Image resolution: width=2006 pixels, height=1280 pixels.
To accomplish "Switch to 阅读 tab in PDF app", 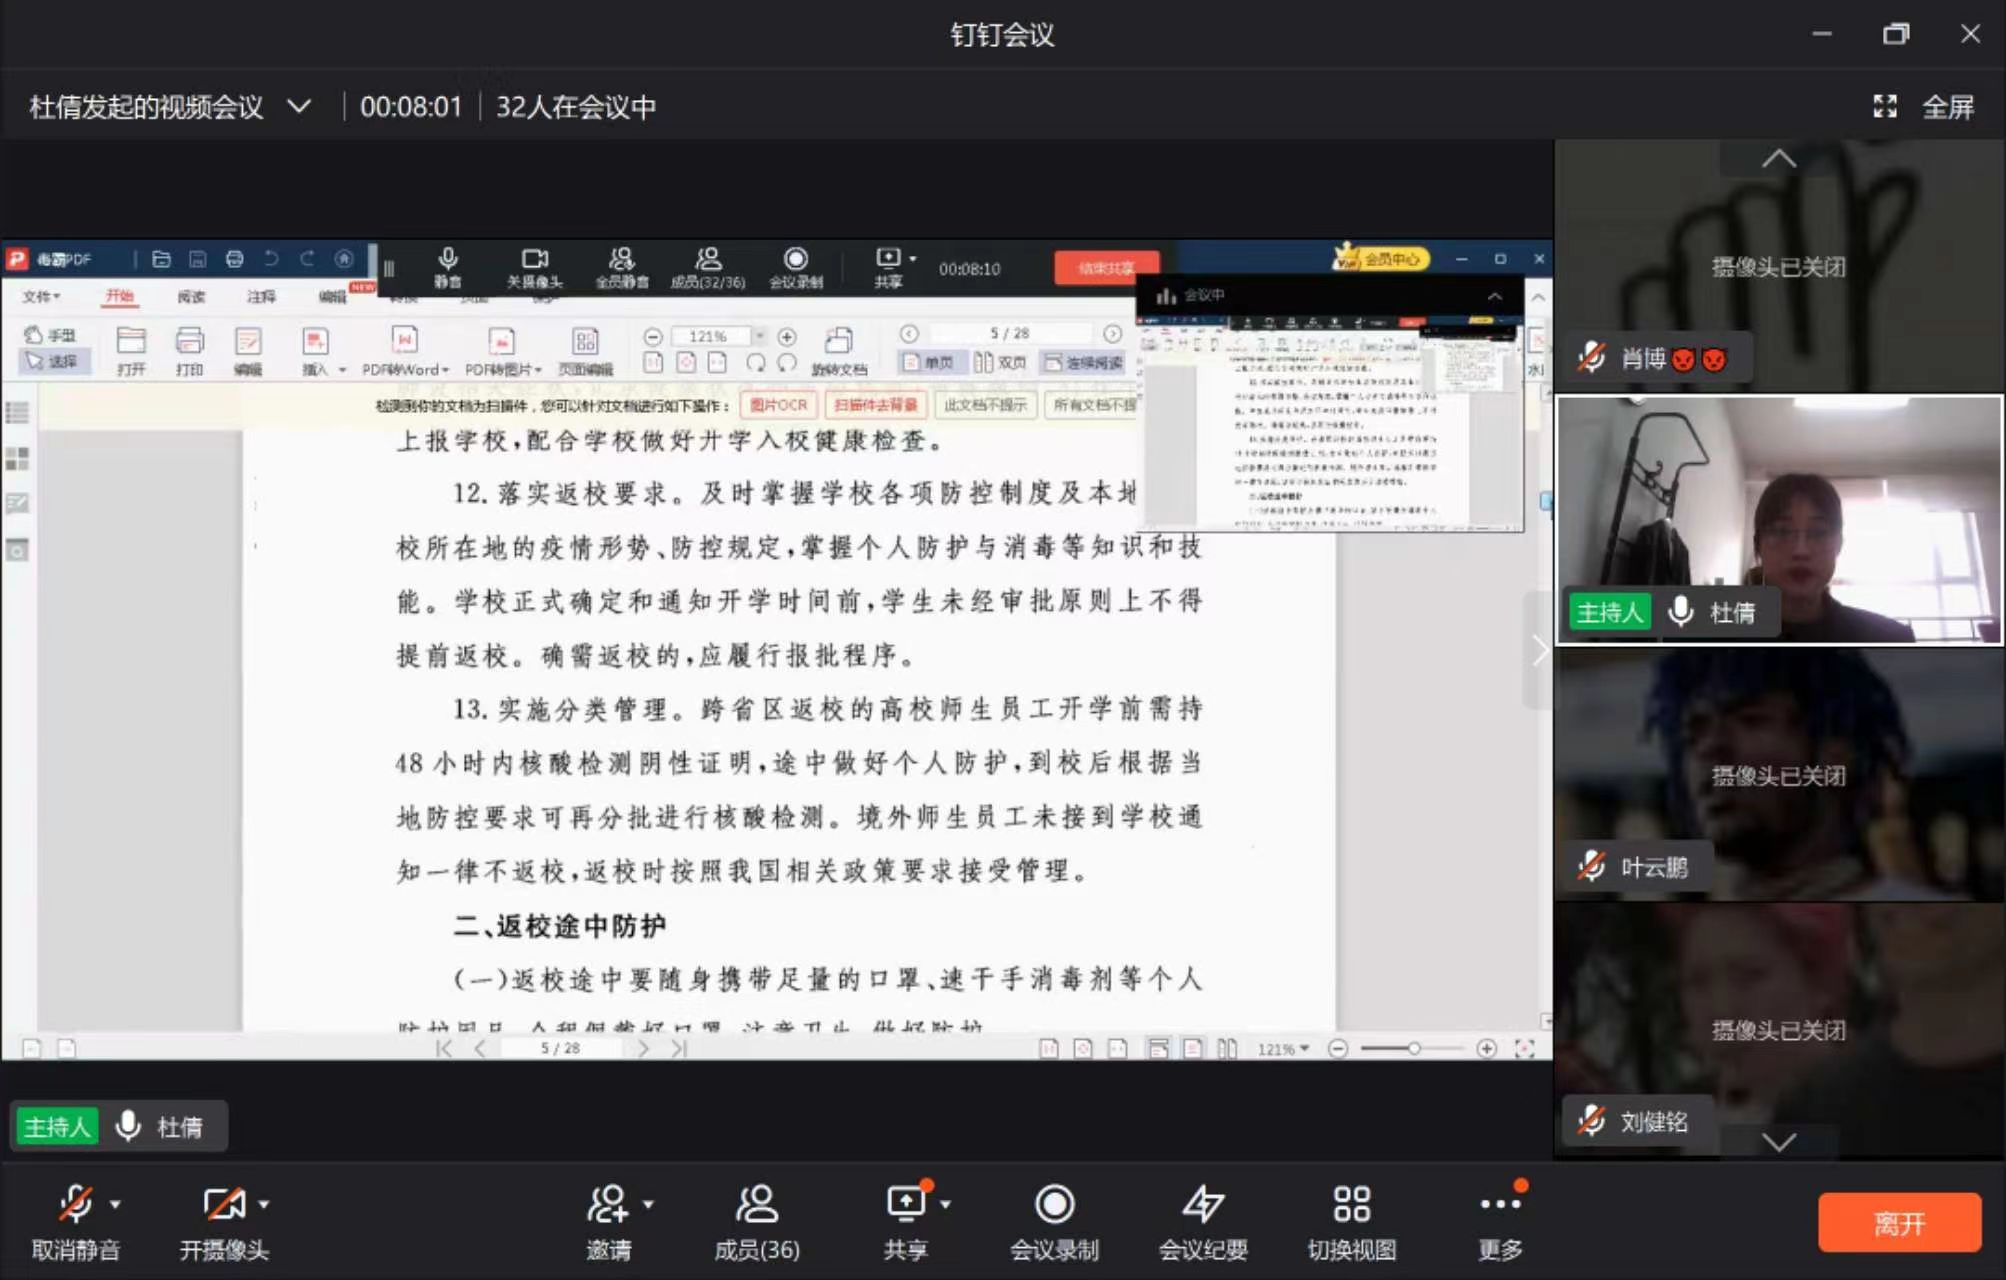I will tap(191, 296).
